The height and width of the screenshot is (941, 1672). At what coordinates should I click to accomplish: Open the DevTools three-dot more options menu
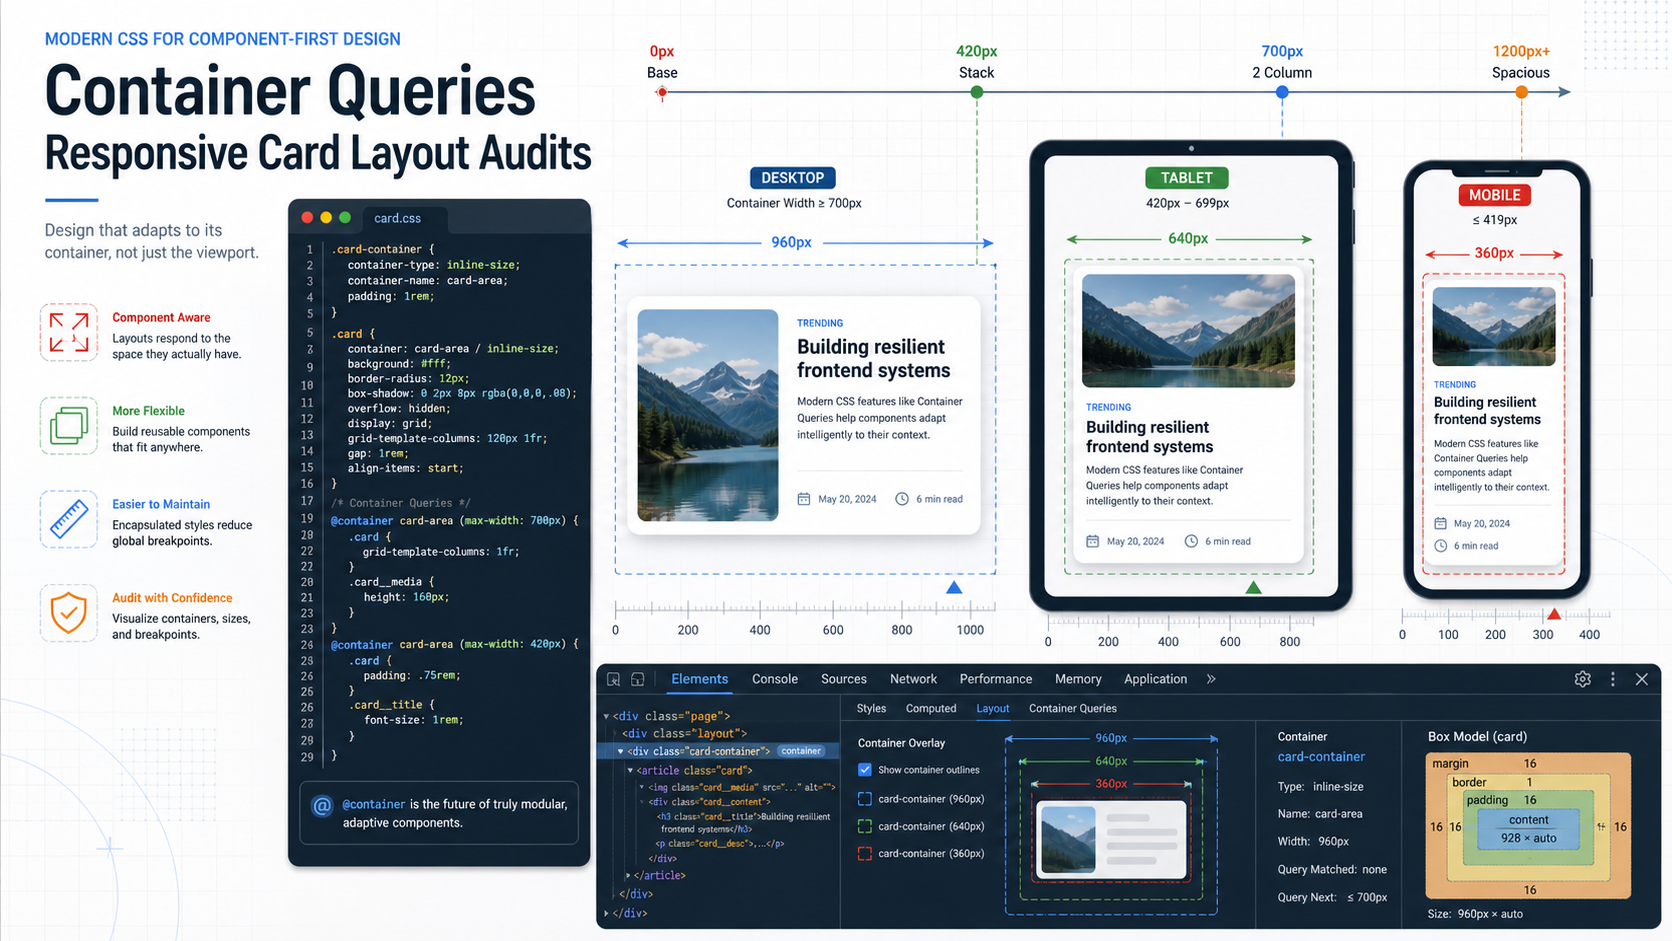(1612, 679)
